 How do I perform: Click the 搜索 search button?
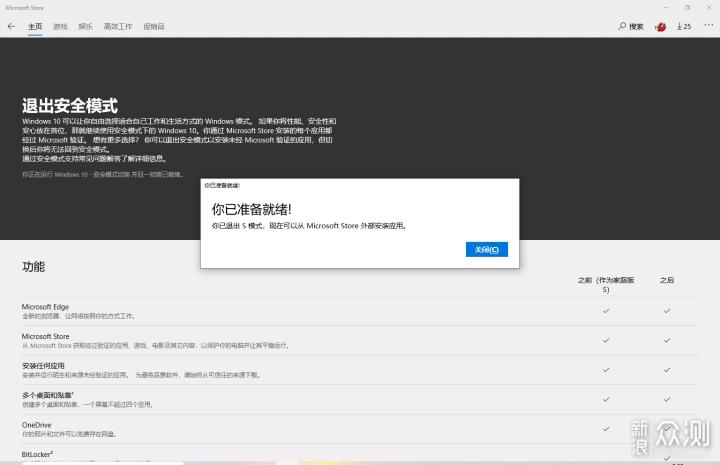tap(631, 26)
